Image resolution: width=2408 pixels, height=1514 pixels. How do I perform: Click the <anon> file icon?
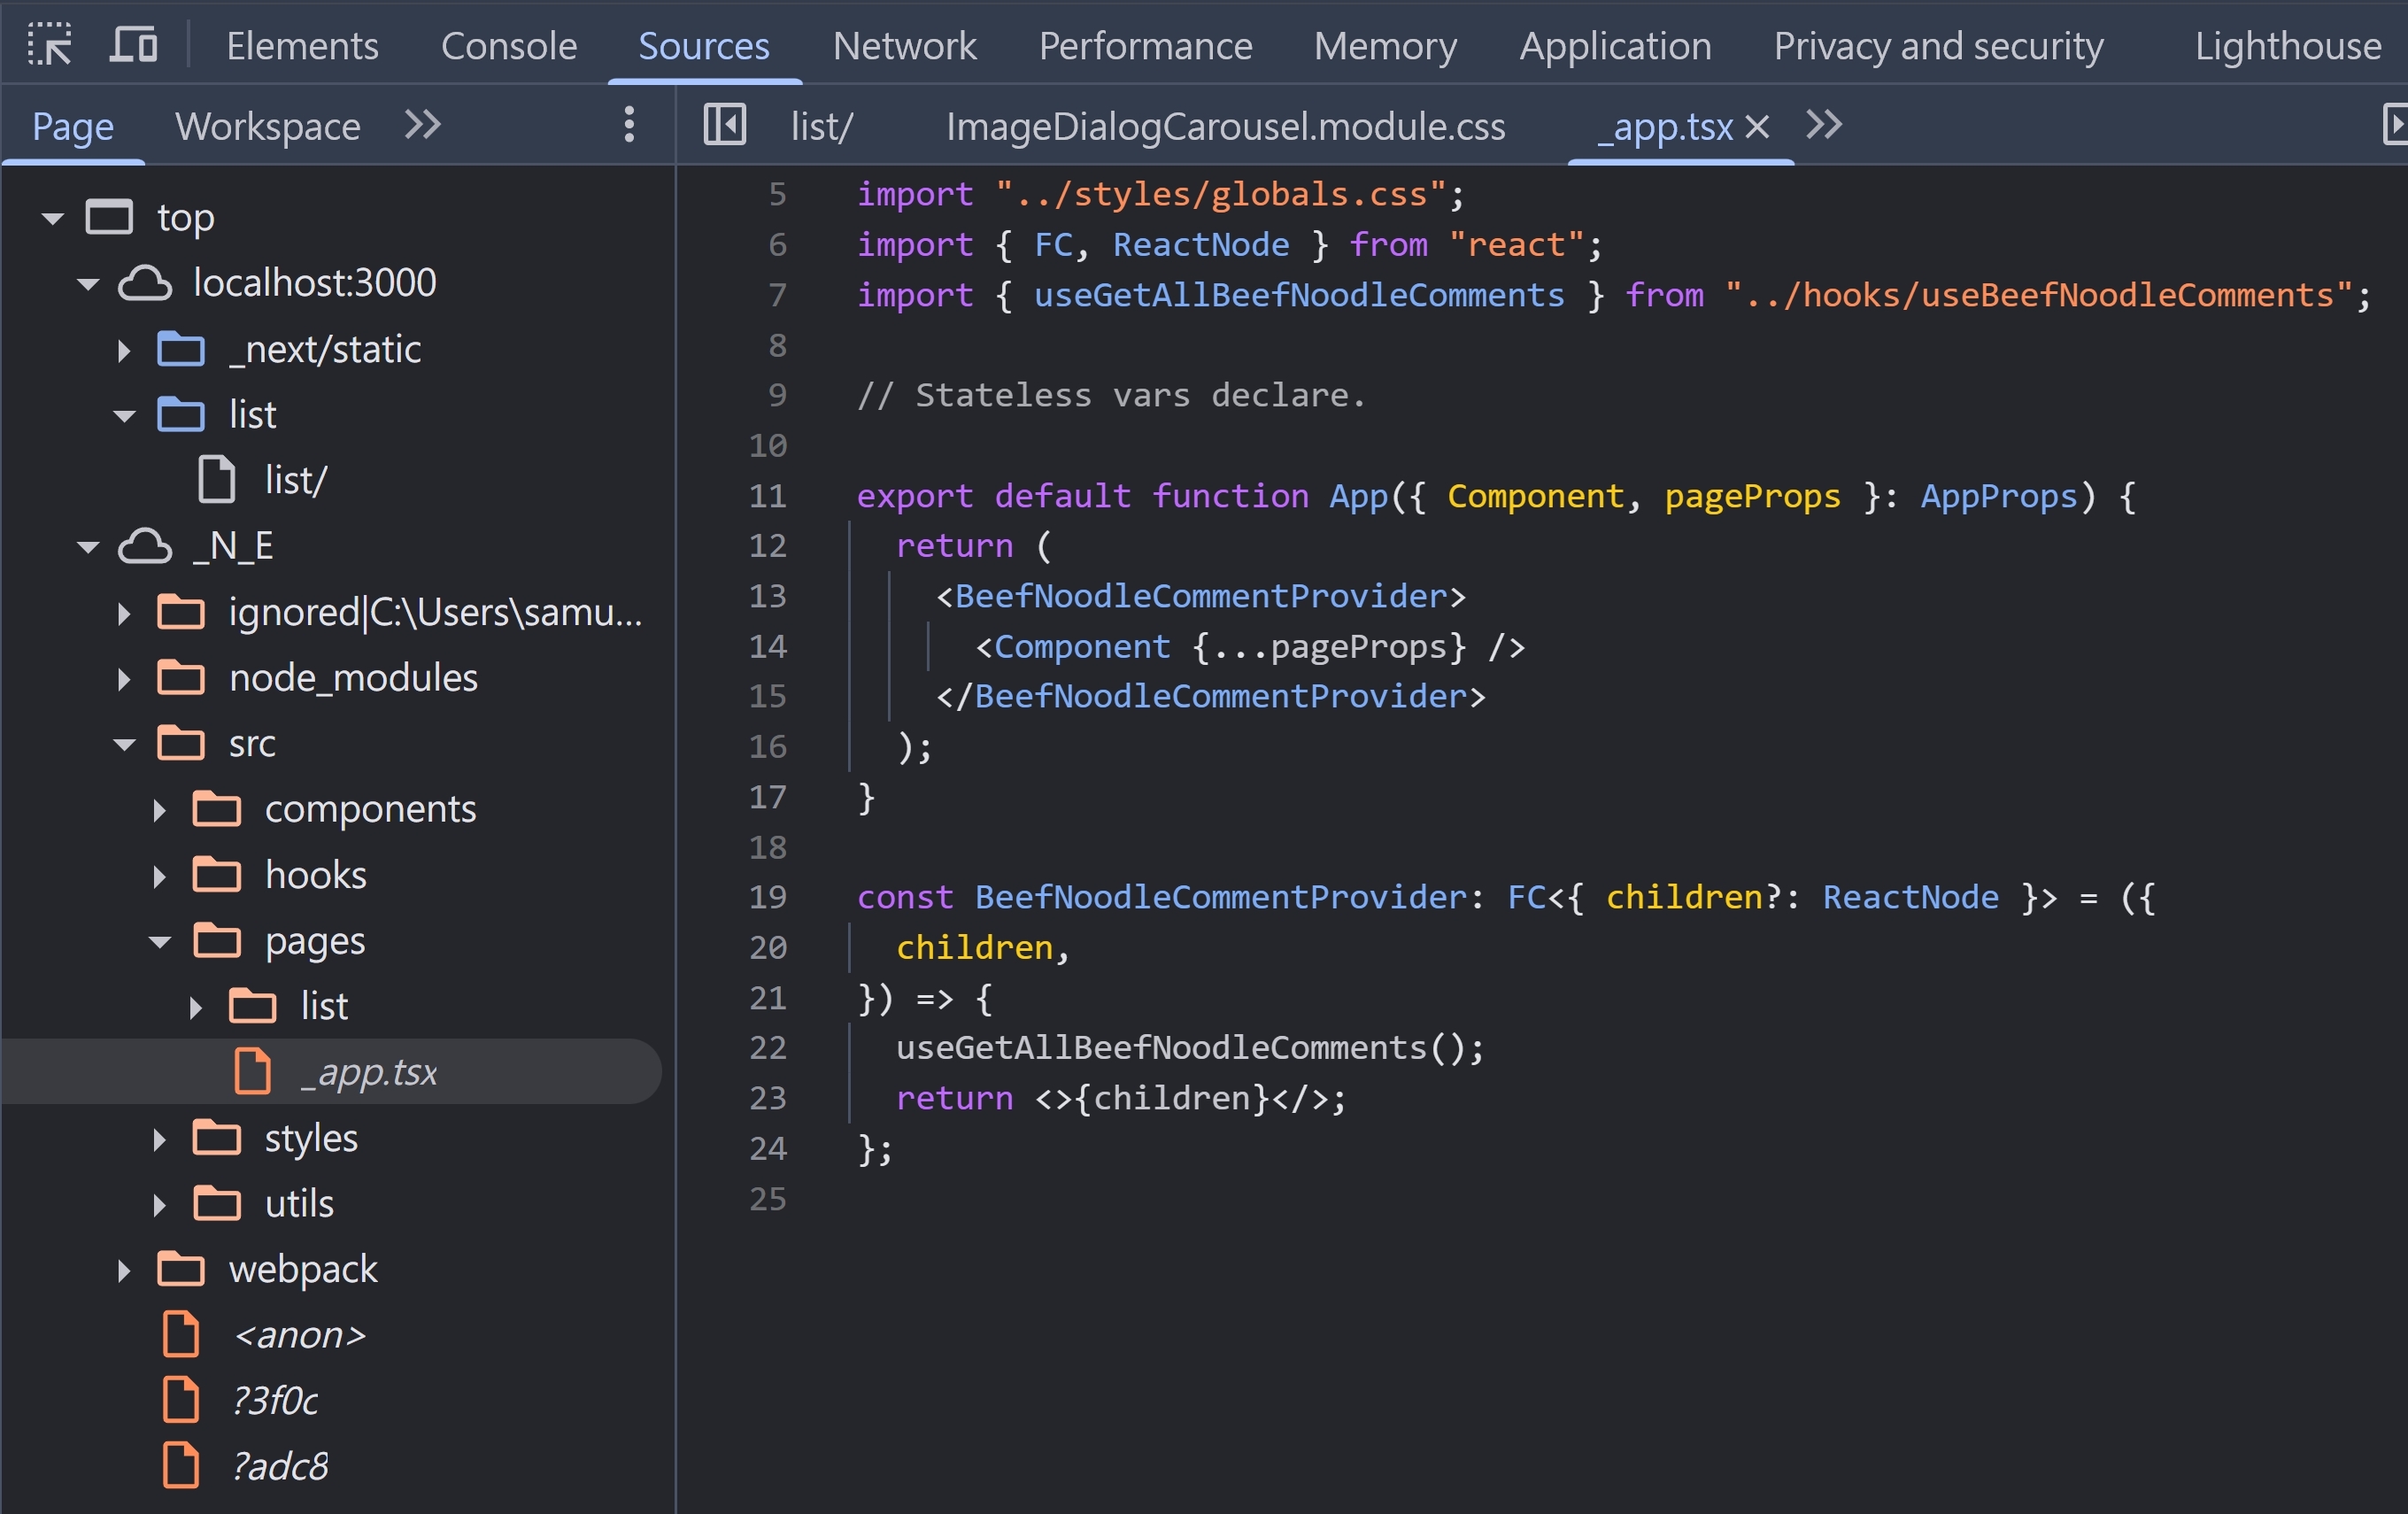tap(181, 1334)
